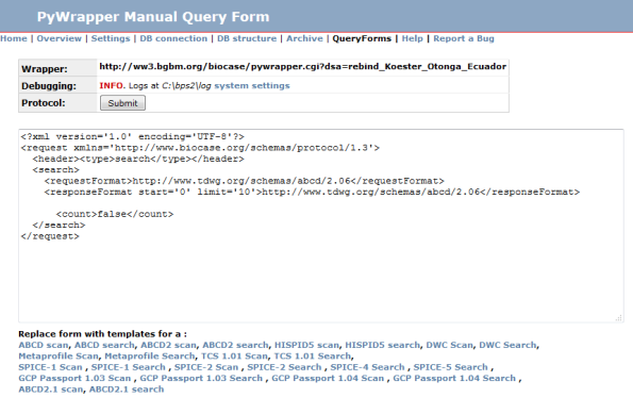Go to the Overview page
This screenshot has height=398, width=633.
(59, 38)
